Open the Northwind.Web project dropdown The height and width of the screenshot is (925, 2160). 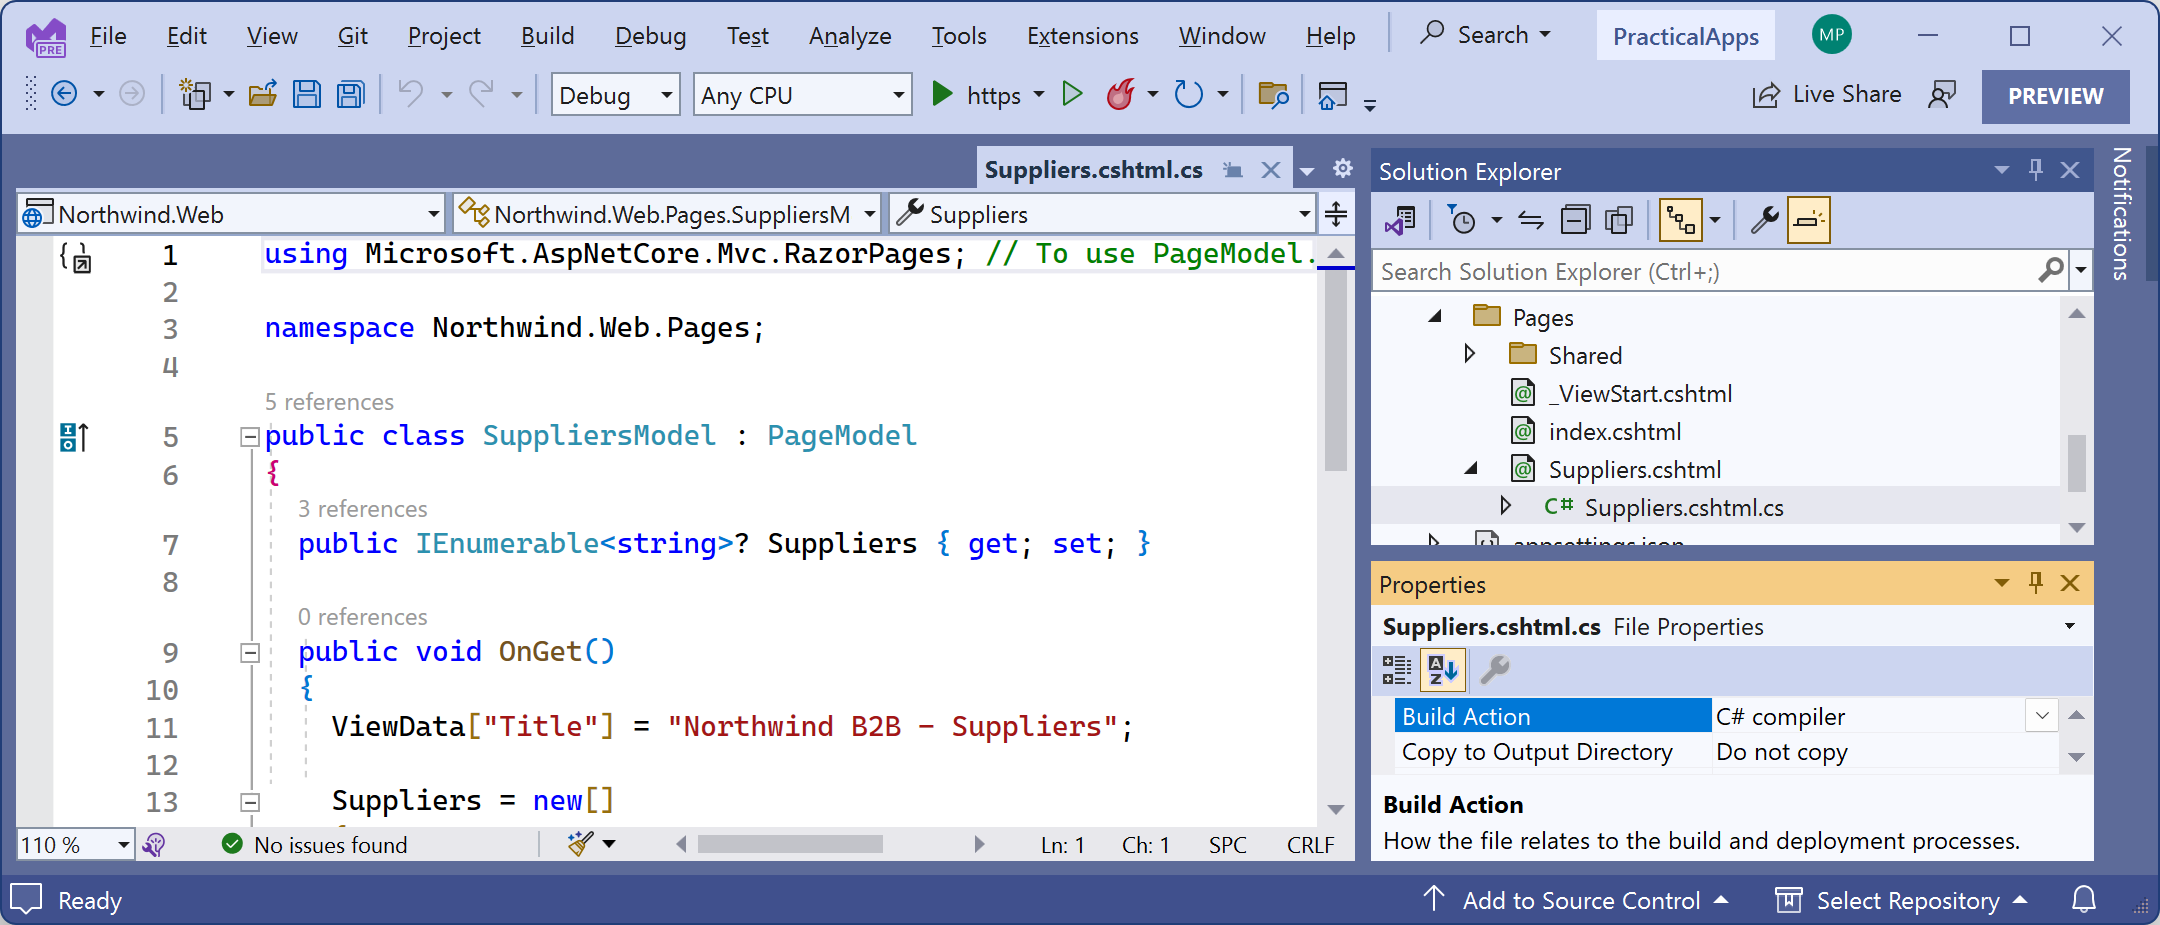click(x=231, y=214)
